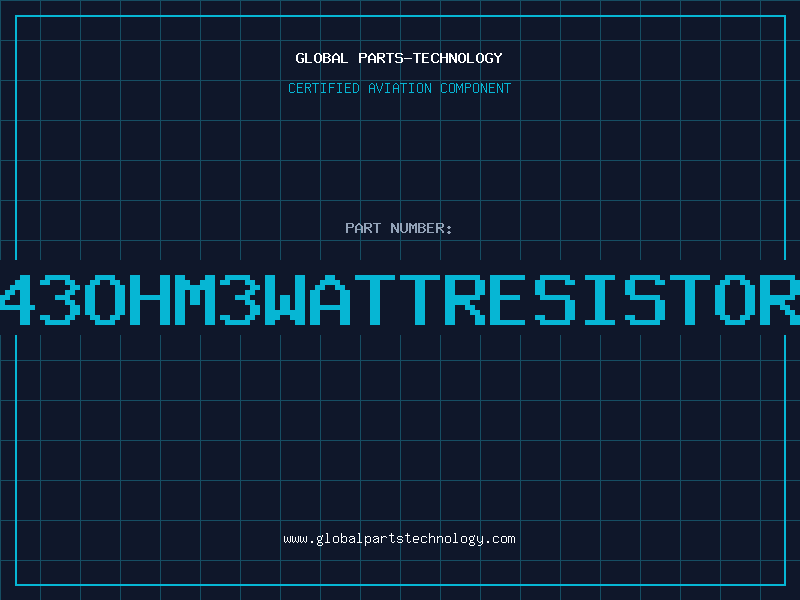This screenshot has height=600, width=800.
Task: Click the RESISTOR portion of part number
Action: coord(622,300)
